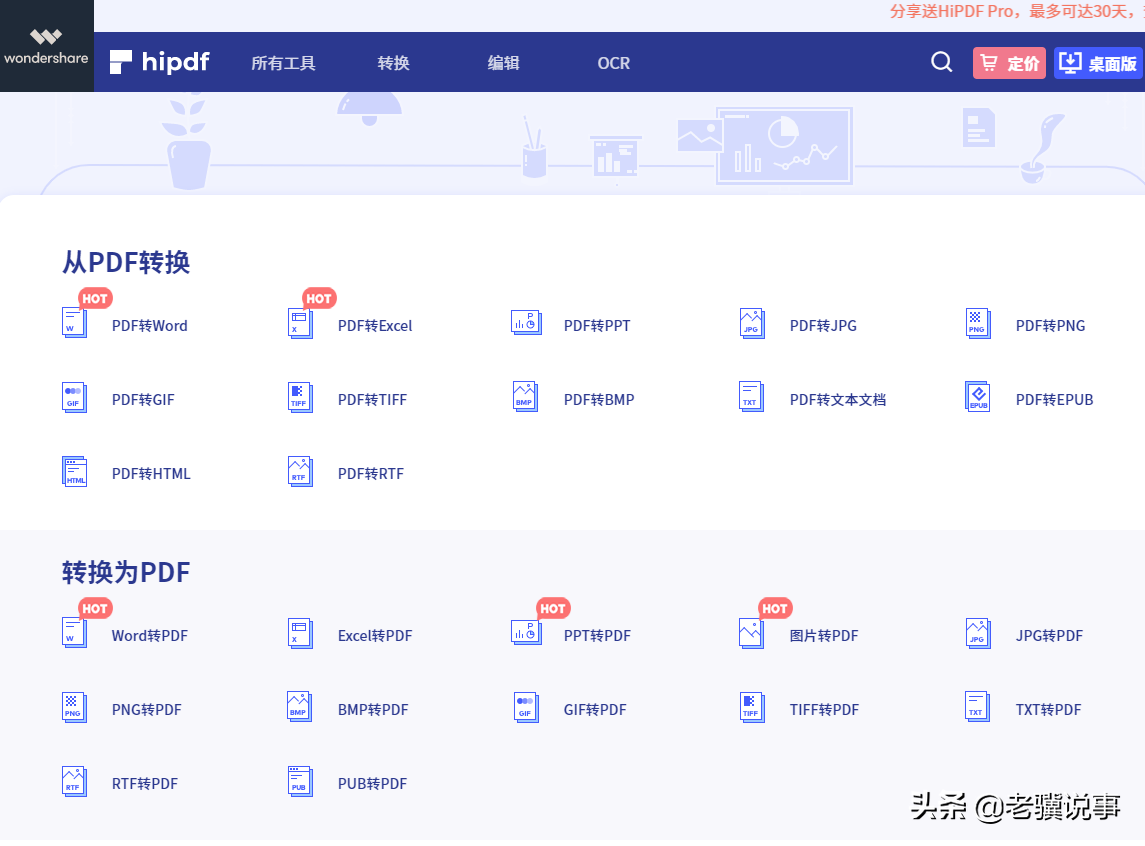The image size is (1145, 846).
Task: Click the TXT转PDF file icon
Action: pos(978,707)
